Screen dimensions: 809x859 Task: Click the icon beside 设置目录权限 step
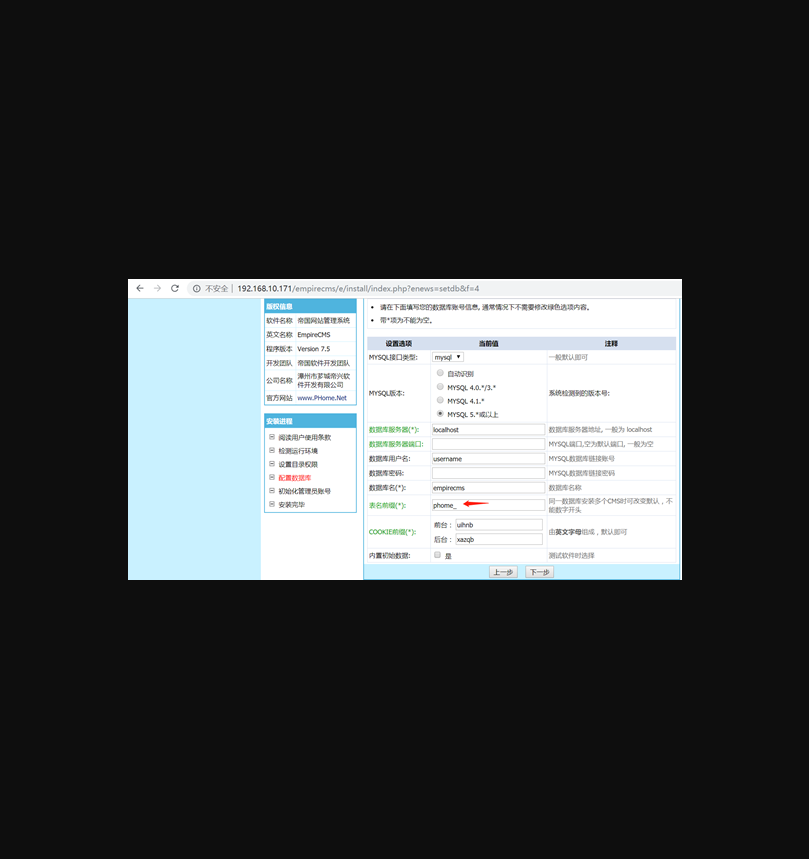271,464
